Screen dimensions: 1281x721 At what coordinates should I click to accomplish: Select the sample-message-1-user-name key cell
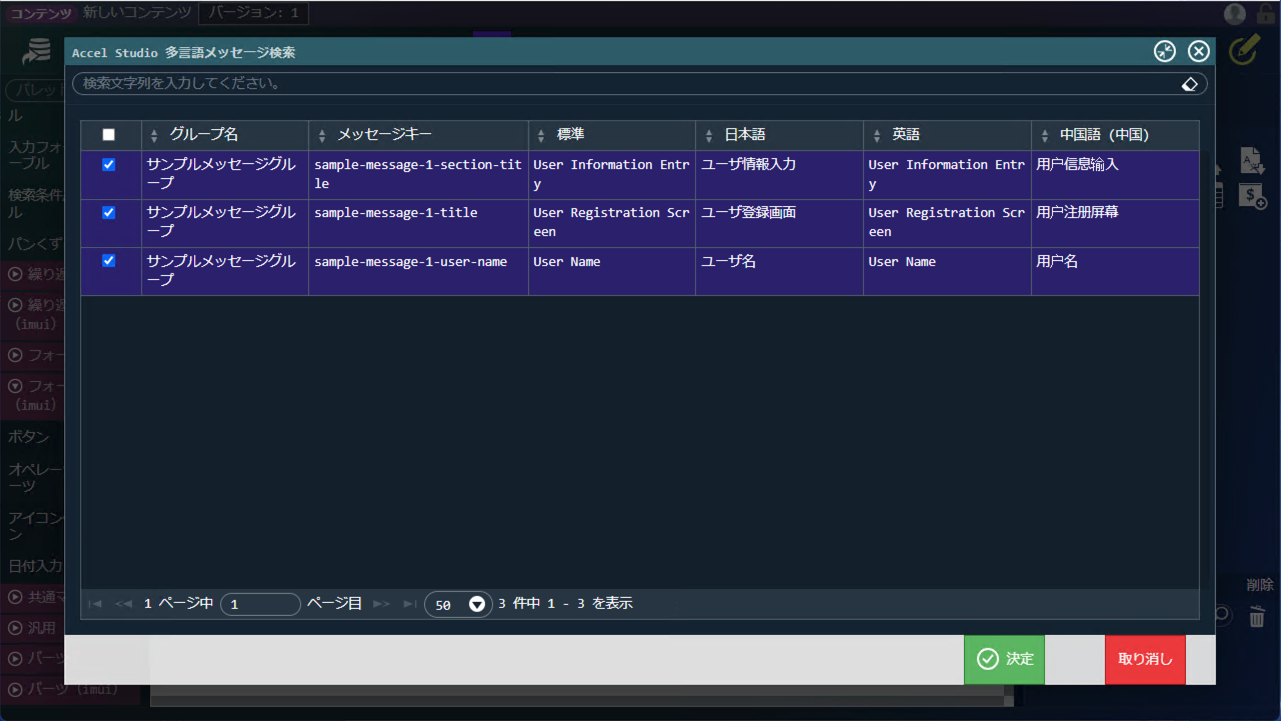click(418, 271)
